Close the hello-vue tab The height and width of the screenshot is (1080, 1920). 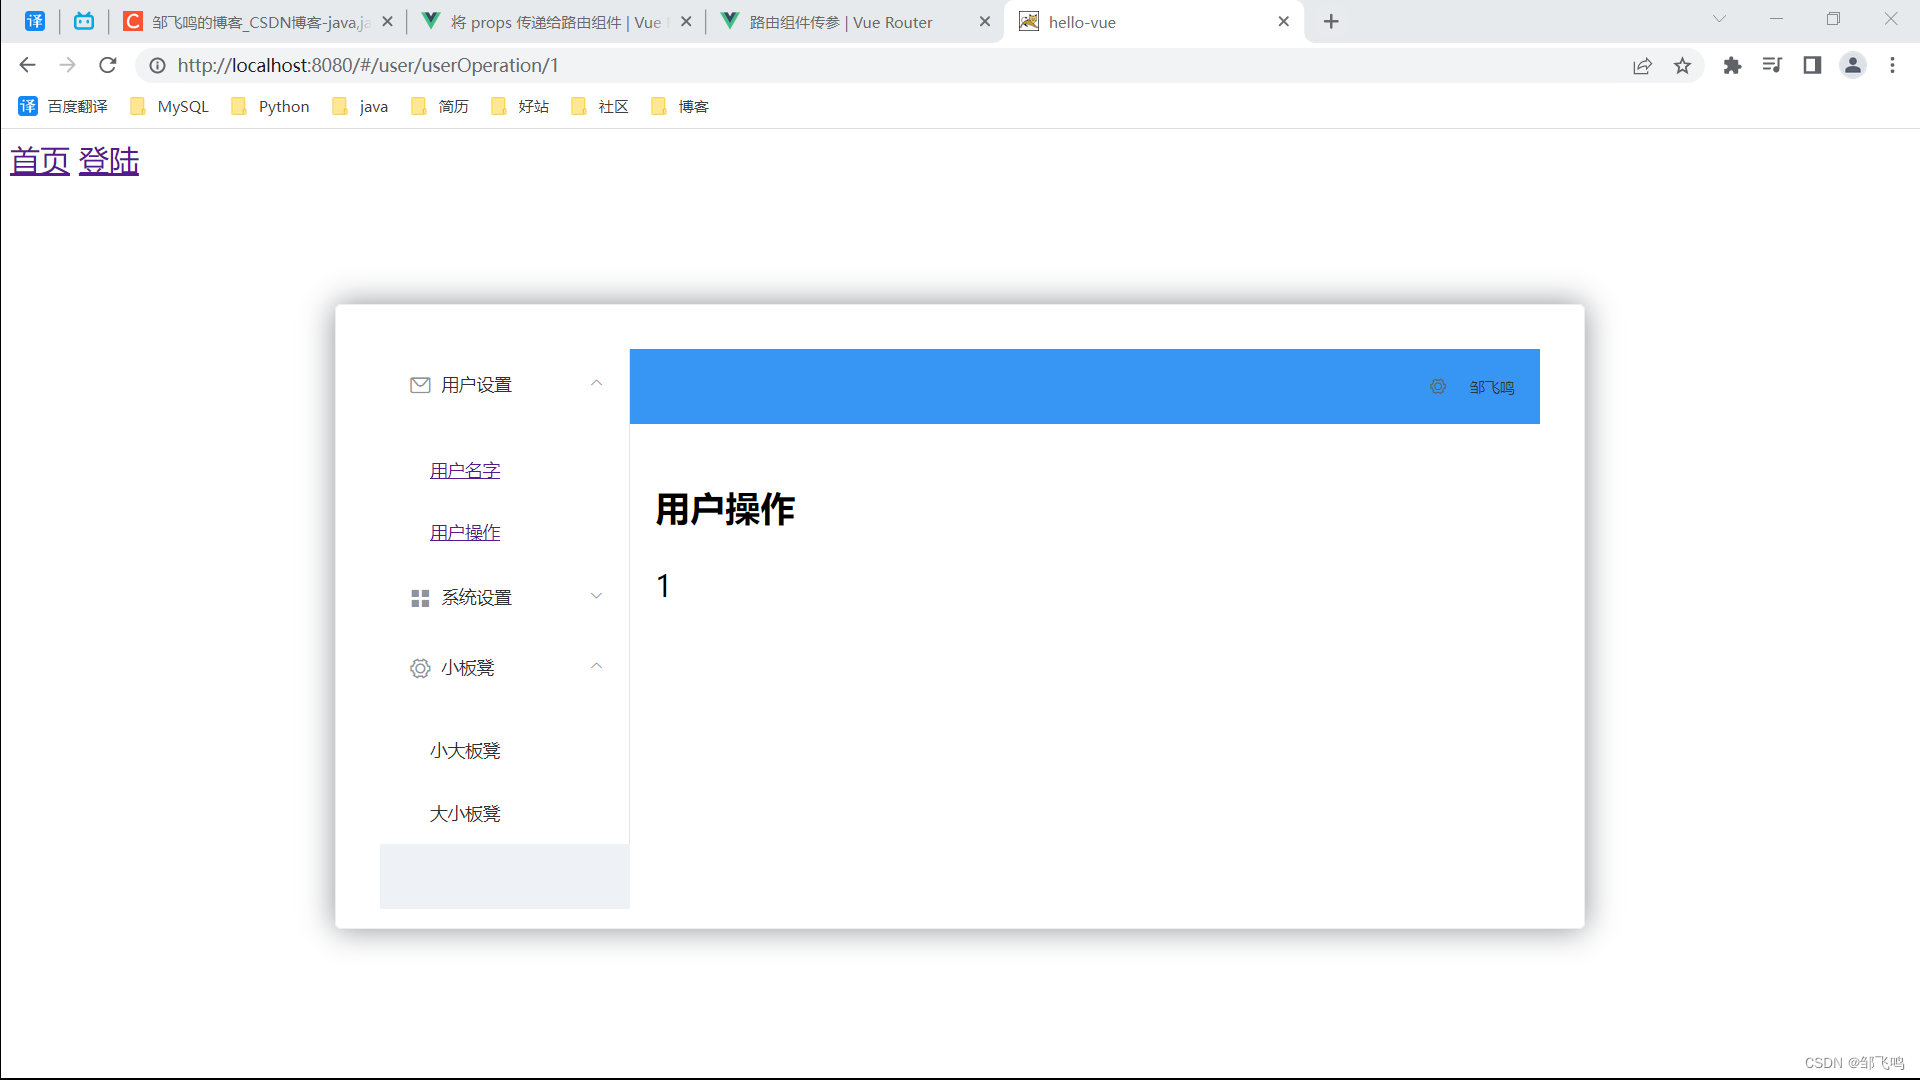tap(1284, 22)
